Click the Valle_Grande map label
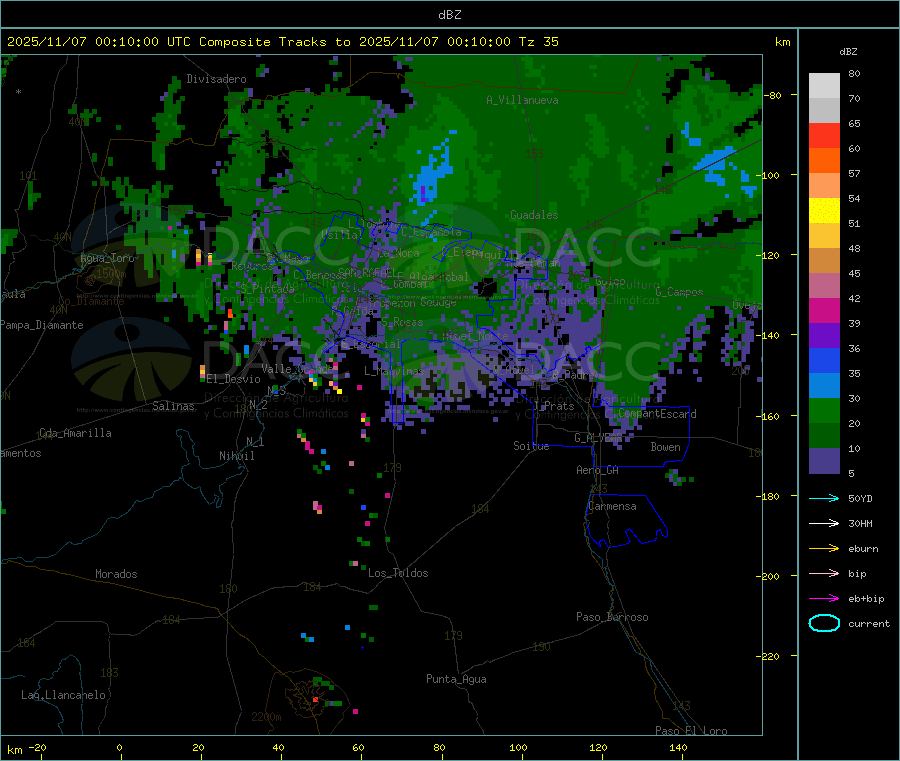The width and height of the screenshot is (900, 761). (298, 369)
